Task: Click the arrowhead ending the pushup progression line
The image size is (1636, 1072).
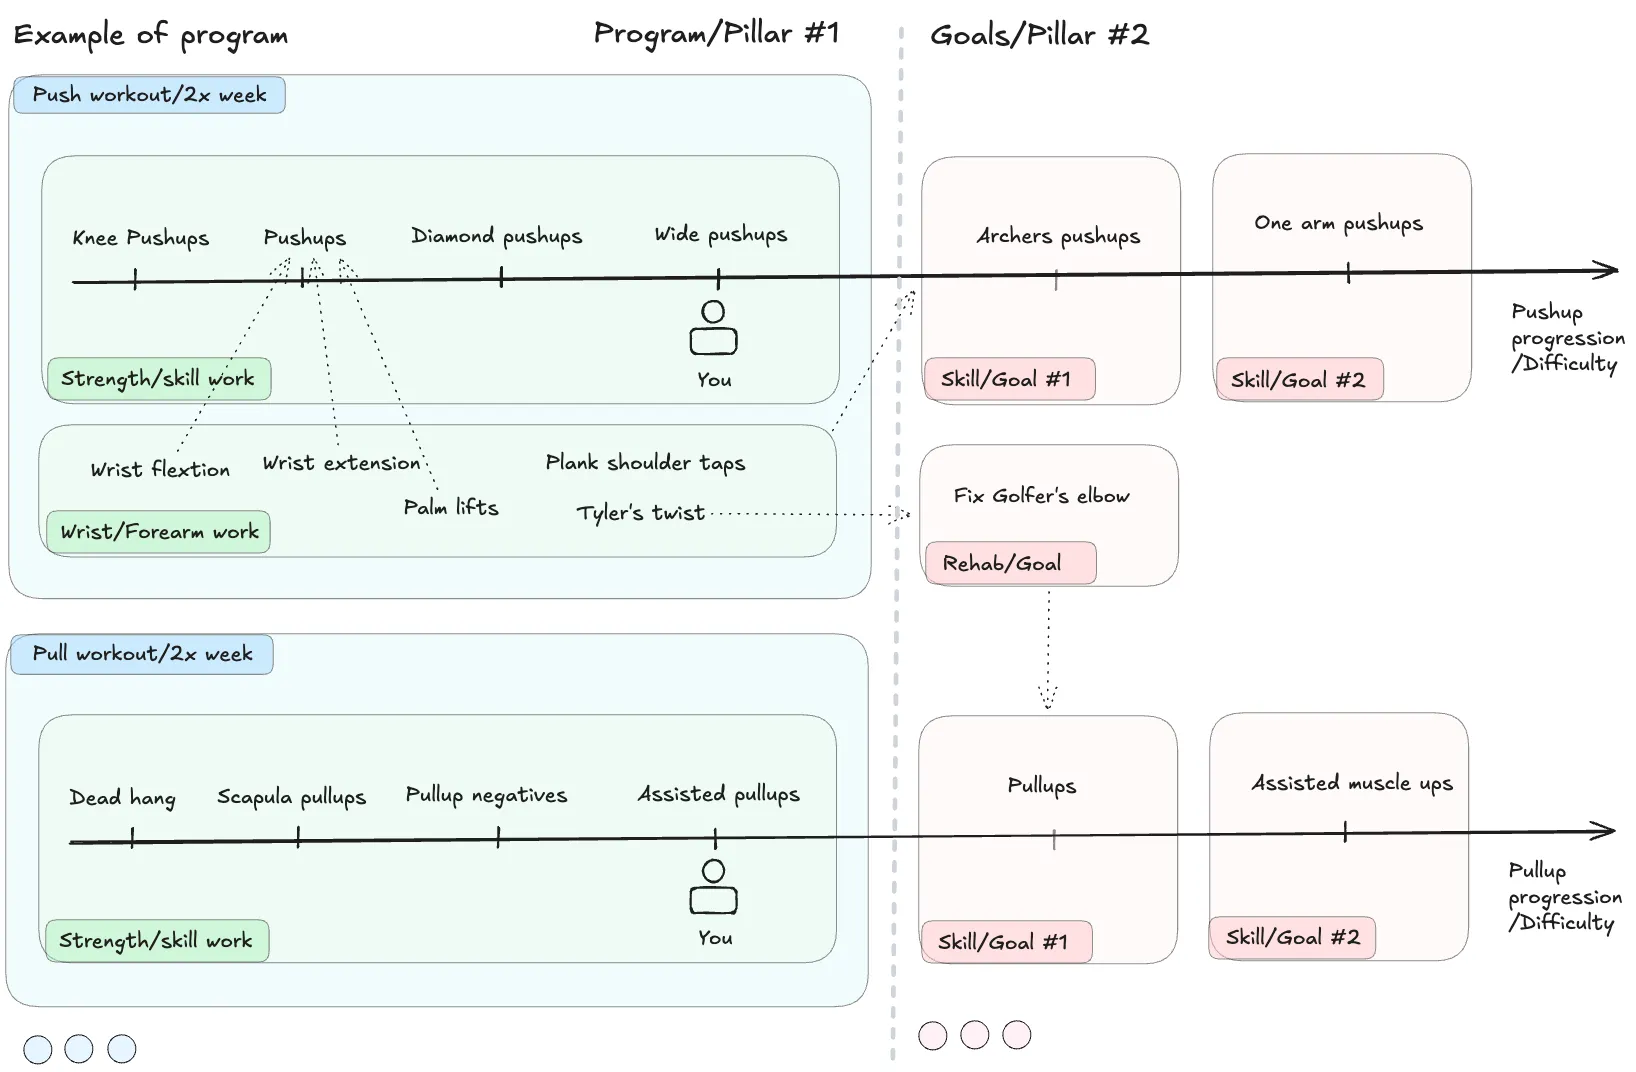Action: tap(1606, 269)
